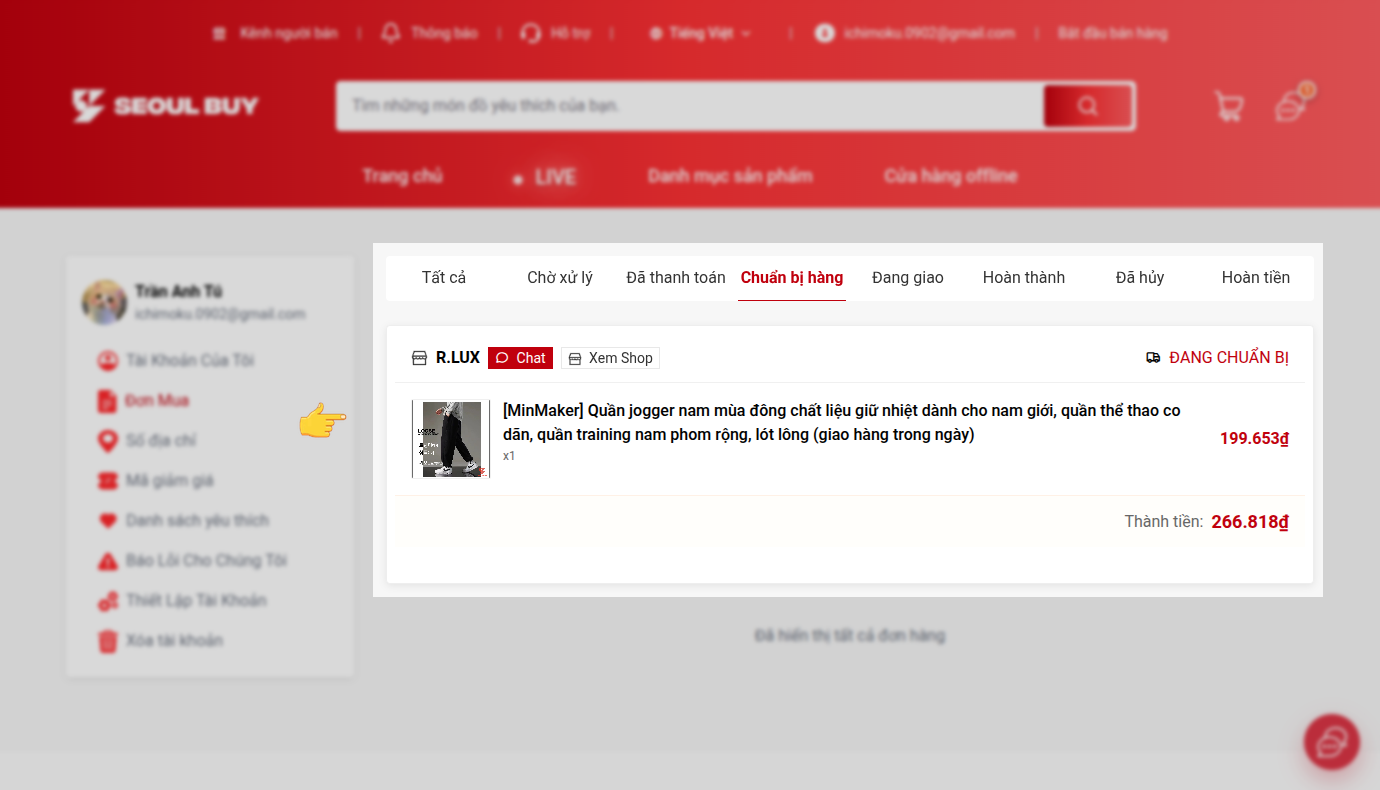Select the Tất cả orders tab

[x=444, y=277]
